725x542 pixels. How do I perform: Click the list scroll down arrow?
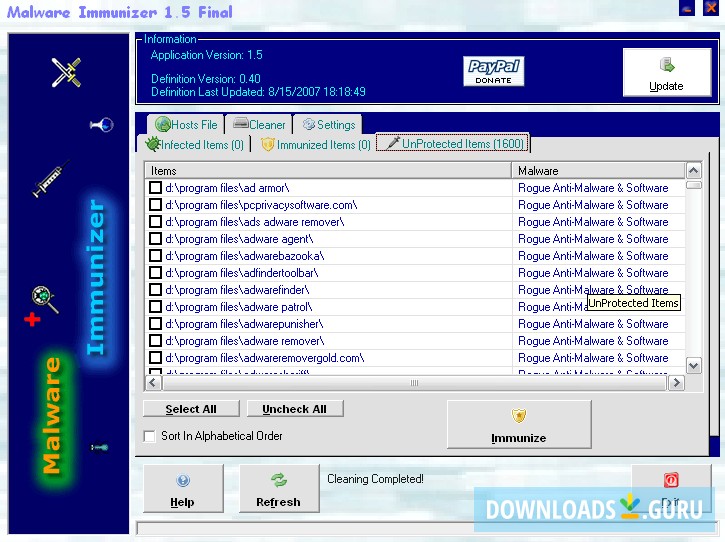tap(693, 366)
